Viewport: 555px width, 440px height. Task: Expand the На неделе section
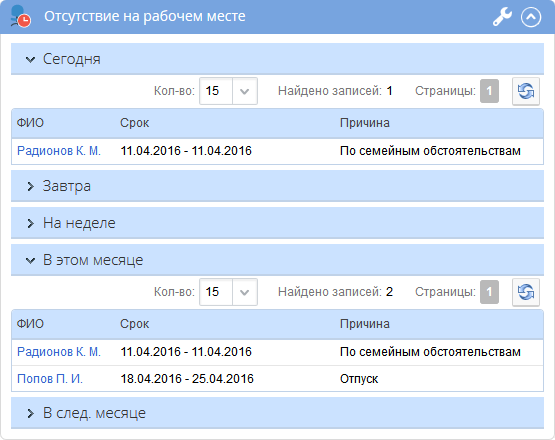coord(278,223)
